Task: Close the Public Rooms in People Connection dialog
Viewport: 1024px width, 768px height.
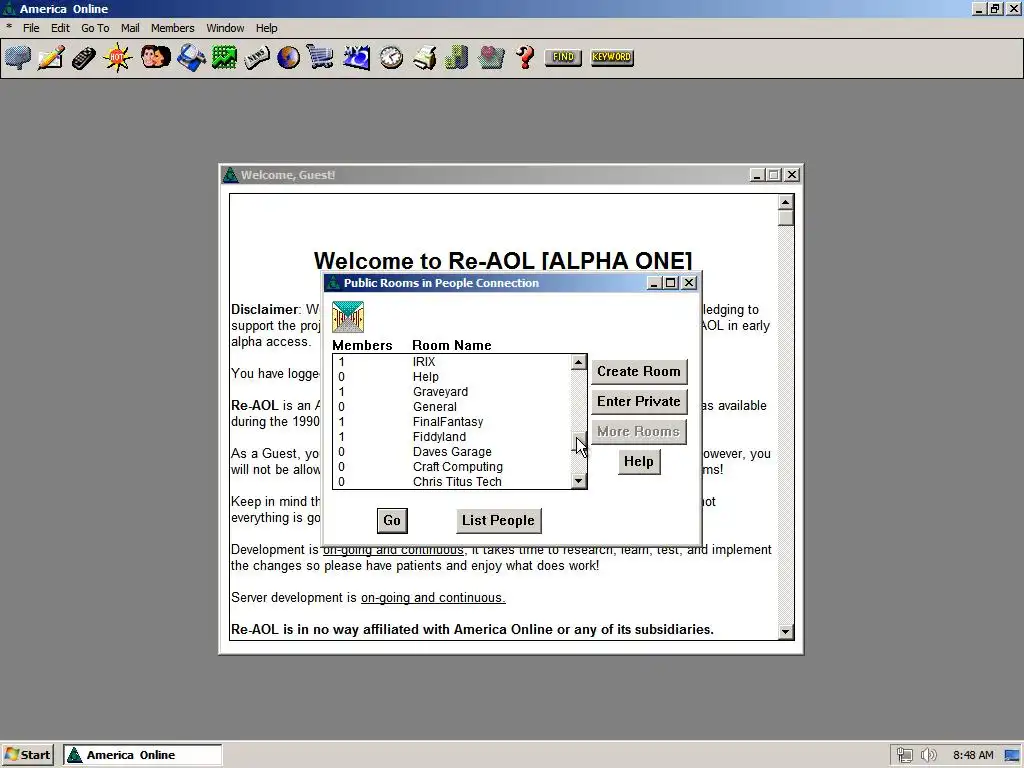Action: pyautogui.click(x=689, y=283)
